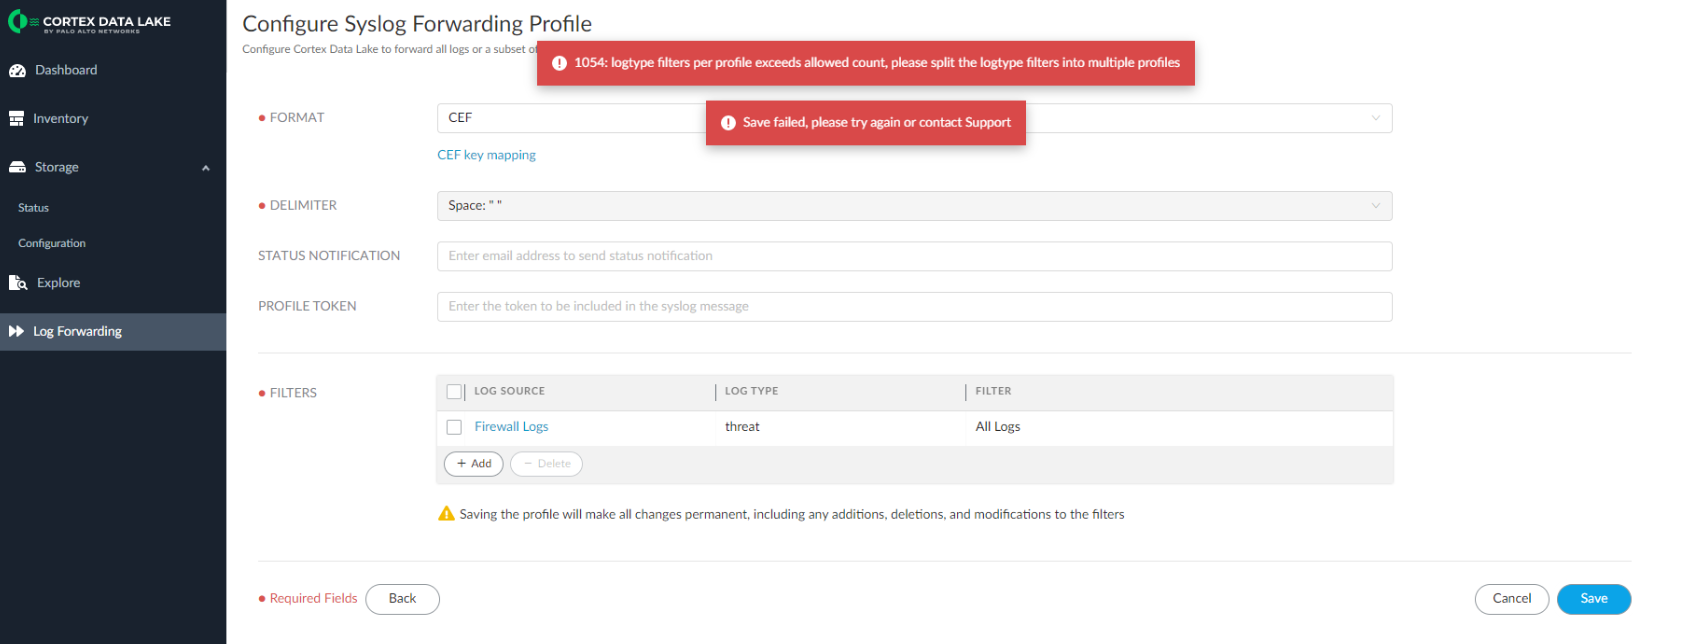Click the error icon in Save failed alert
This screenshot has height=644, width=1695.
pyautogui.click(x=728, y=123)
